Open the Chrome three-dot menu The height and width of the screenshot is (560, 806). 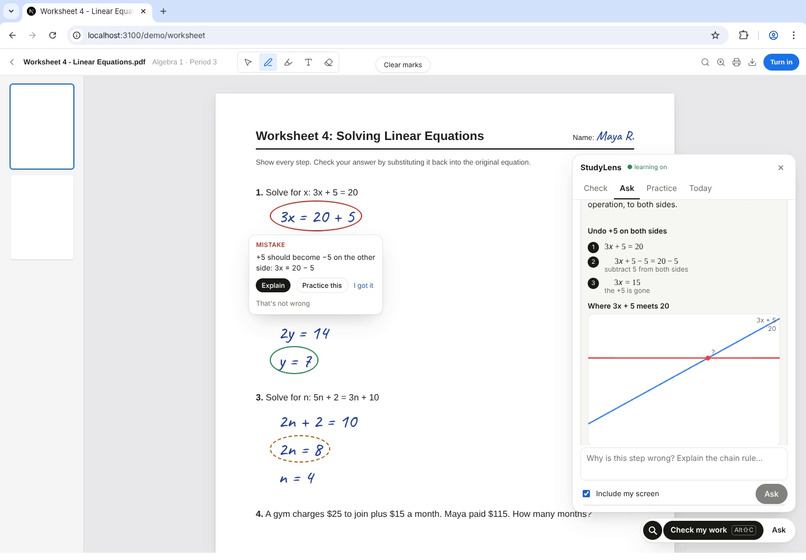pyautogui.click(x=794, y=35)
